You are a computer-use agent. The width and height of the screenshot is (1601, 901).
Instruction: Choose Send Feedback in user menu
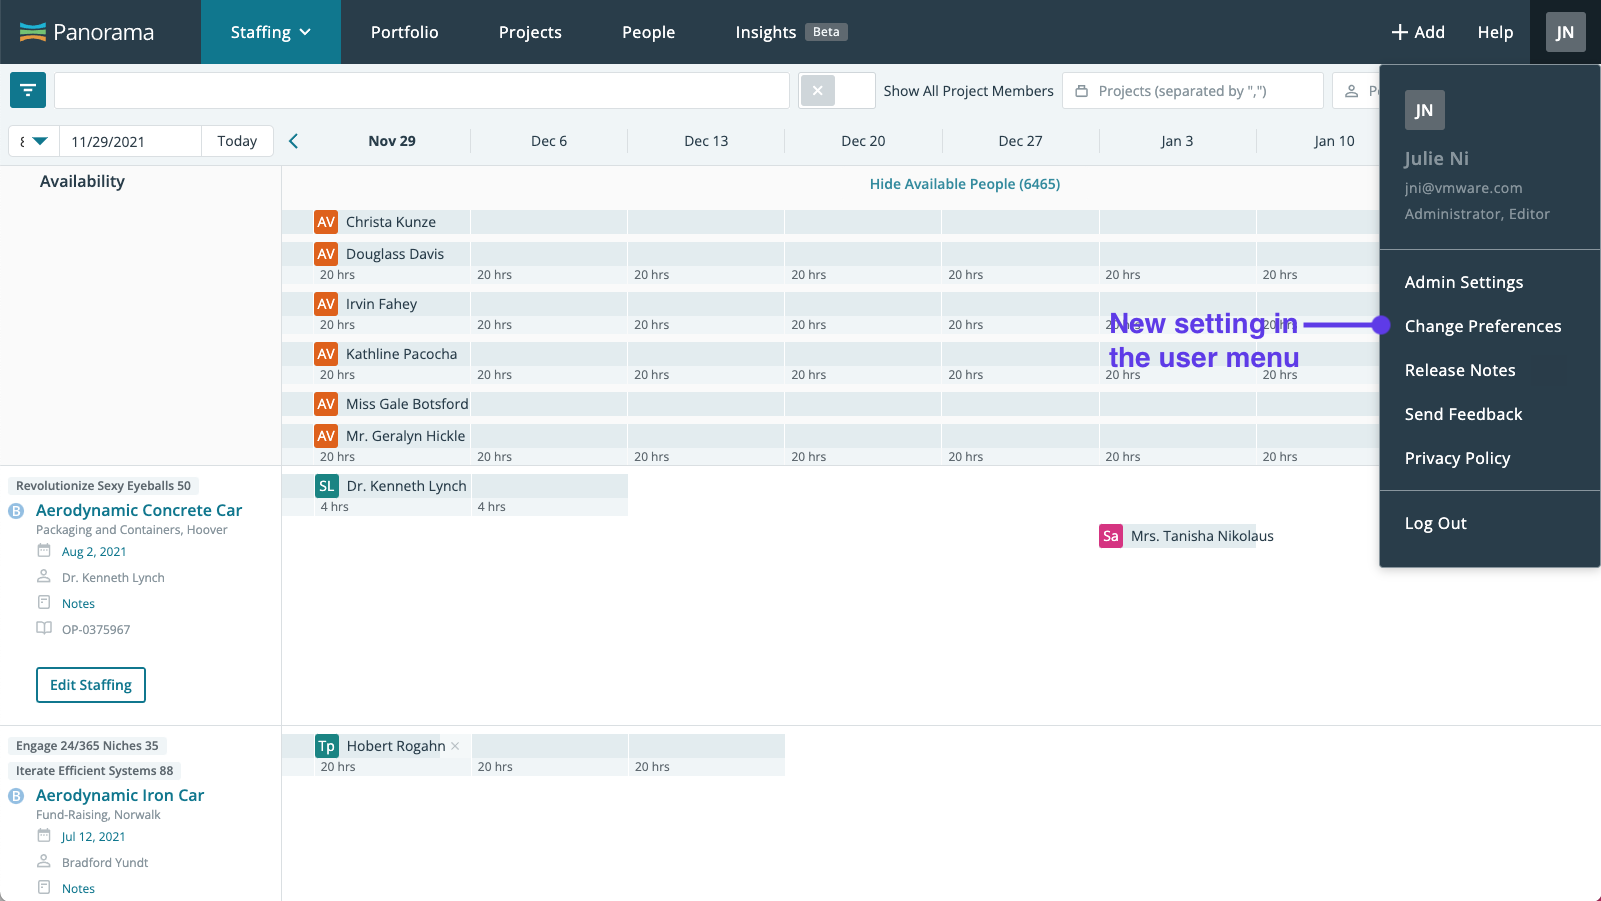click(x=1463, y=414)
